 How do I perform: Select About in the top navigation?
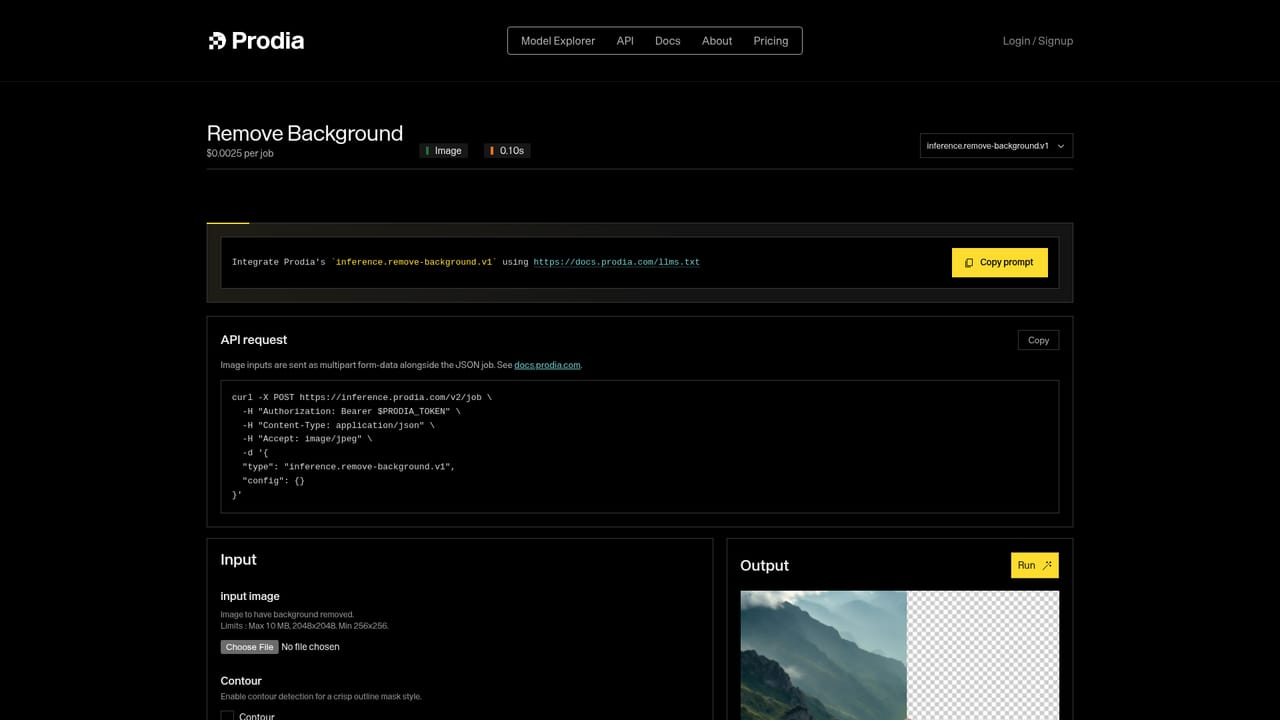pyautogui.click(x=717, y=41)
